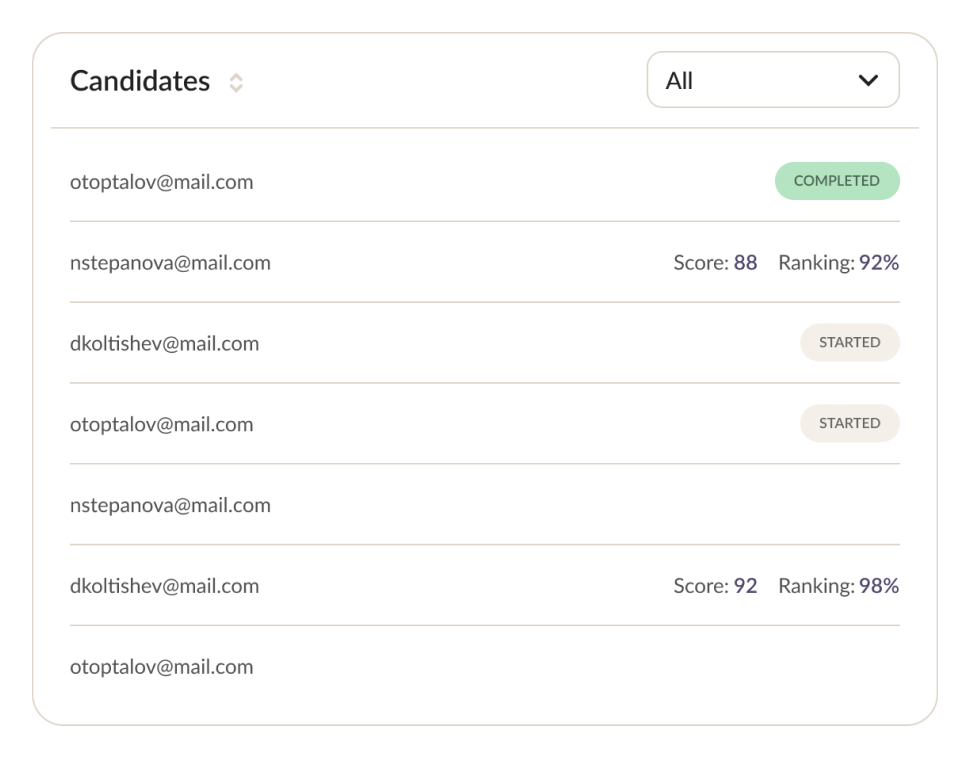
Task: Click the "Ranking:" label in dkoltishev's scored row
Action: click(x=816, y=586)
